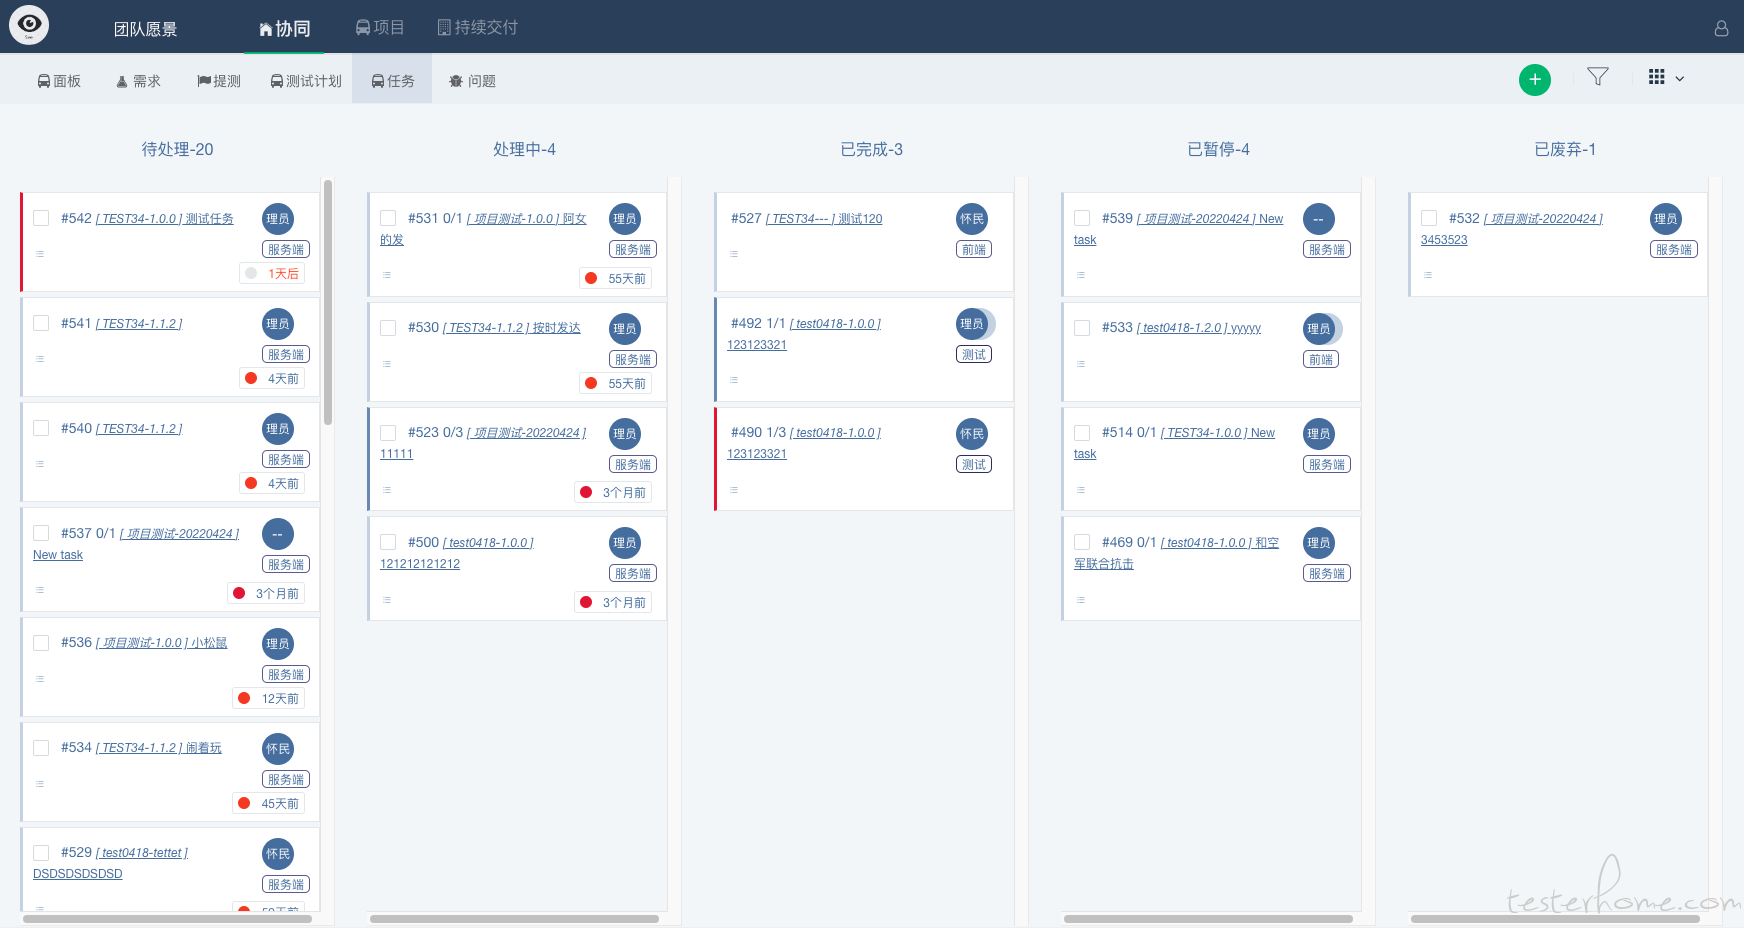This screenshot has height=937, width=1744.
Task: Tick the checkbox for task #531
Action: pos(388,218)
